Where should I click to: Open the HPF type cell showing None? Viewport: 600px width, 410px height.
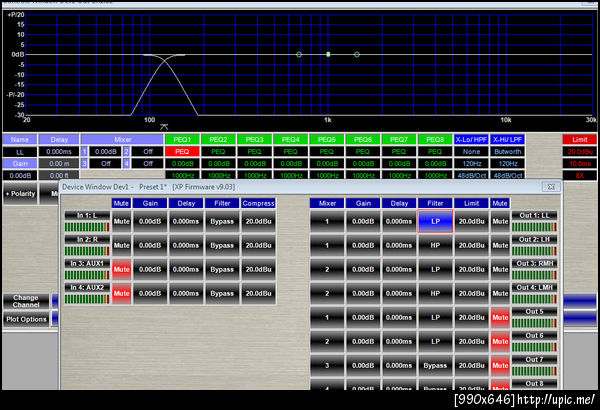[x=471, y=152]
